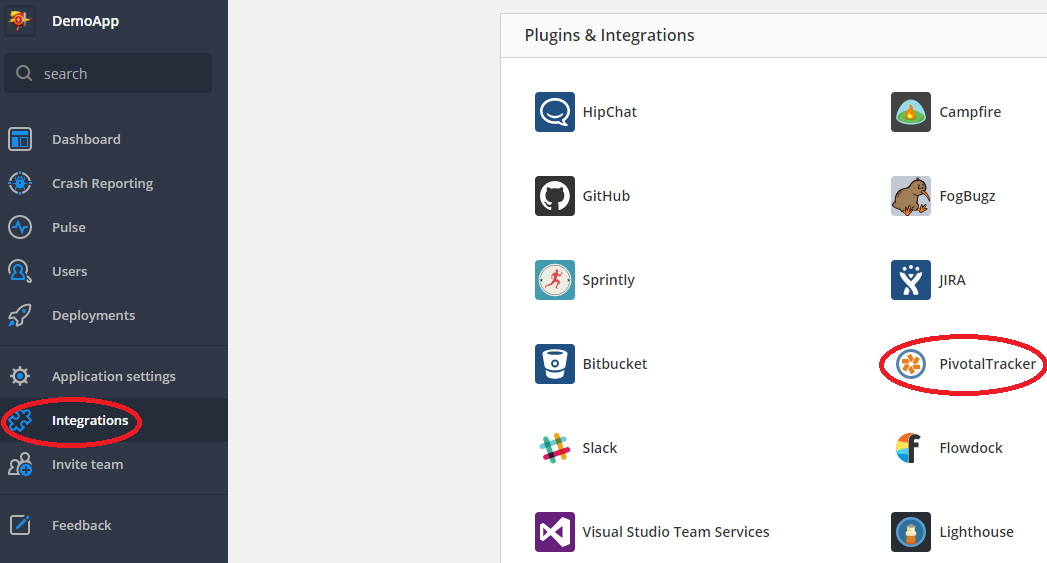Screen dimensions: 1047x563
Task: Open the Lighthouse integration label
Action: click(976, 532)
